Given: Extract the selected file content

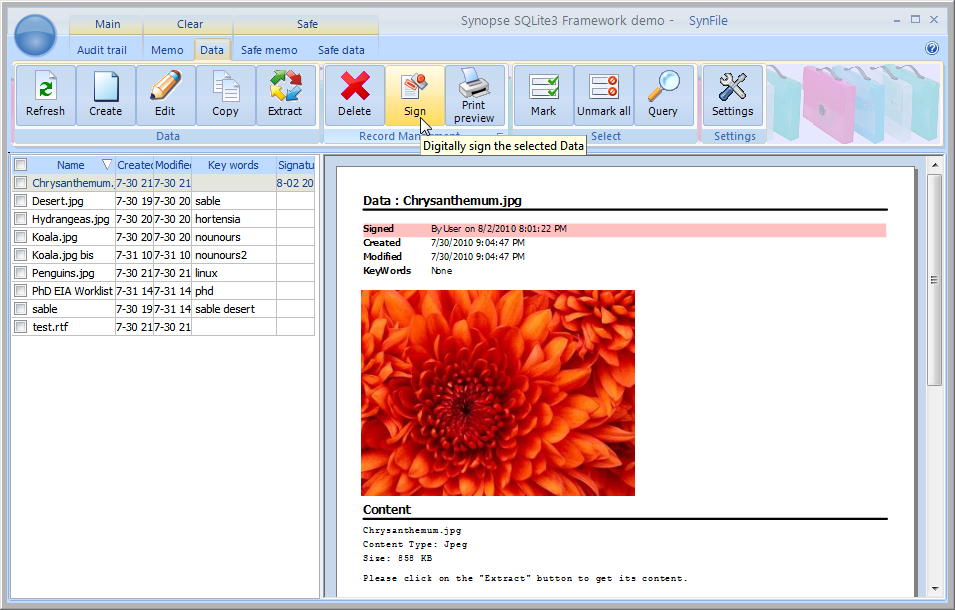Looking at the screenshot, I should pyautogui.click(x=285, y=95).
